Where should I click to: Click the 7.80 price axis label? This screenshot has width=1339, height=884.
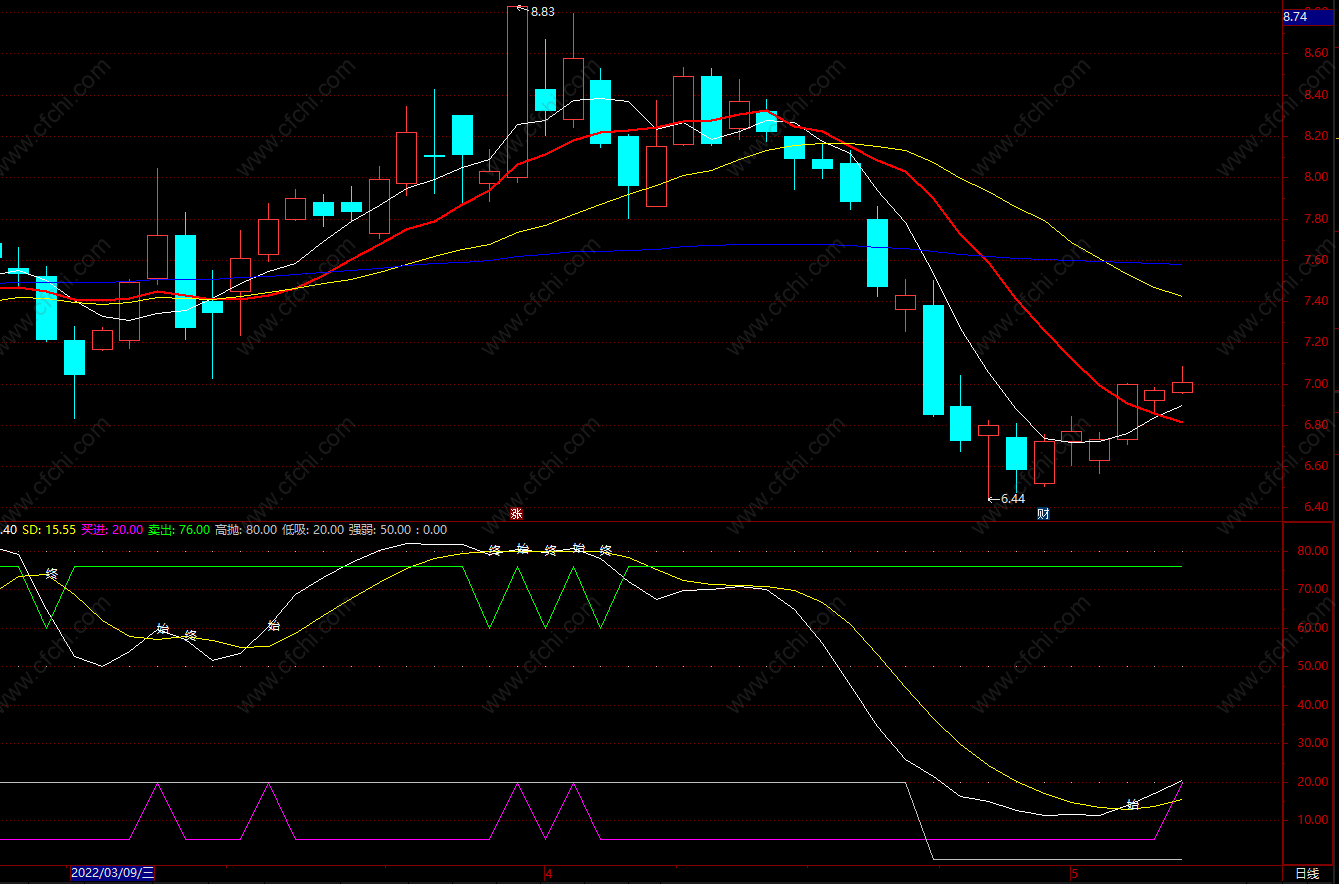tap(1316, 219)
